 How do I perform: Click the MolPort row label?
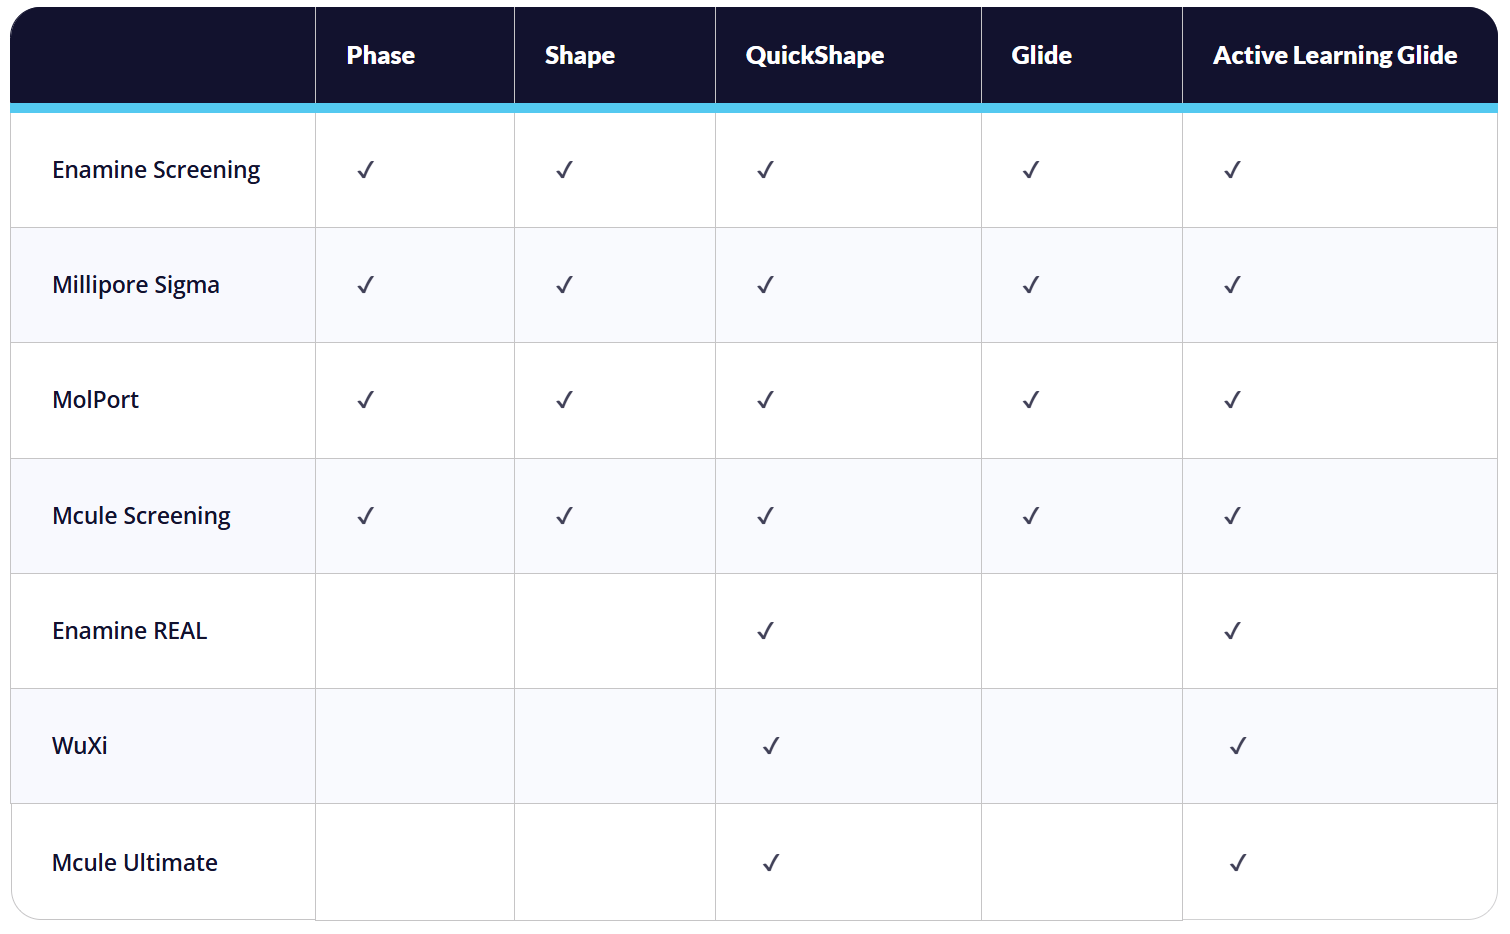click(96, 400)
